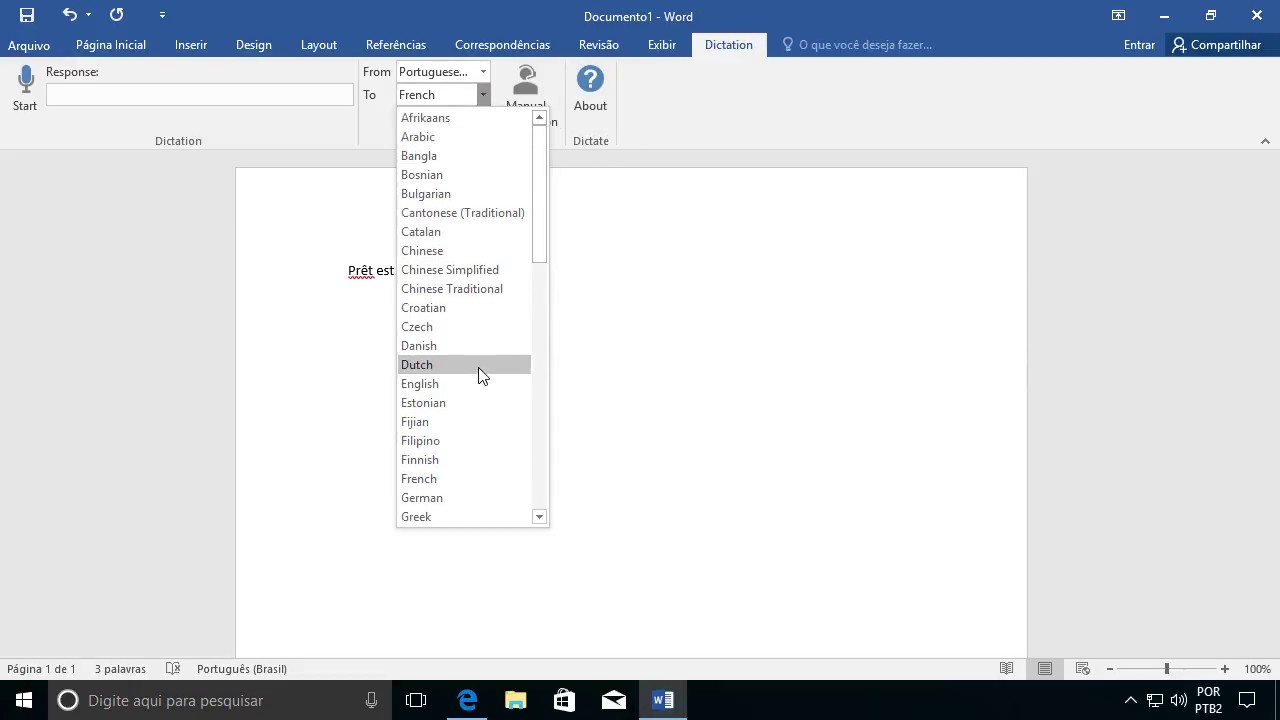1280x720 pixels.
Task: Select Filipino language option
Action: (464, 441)
